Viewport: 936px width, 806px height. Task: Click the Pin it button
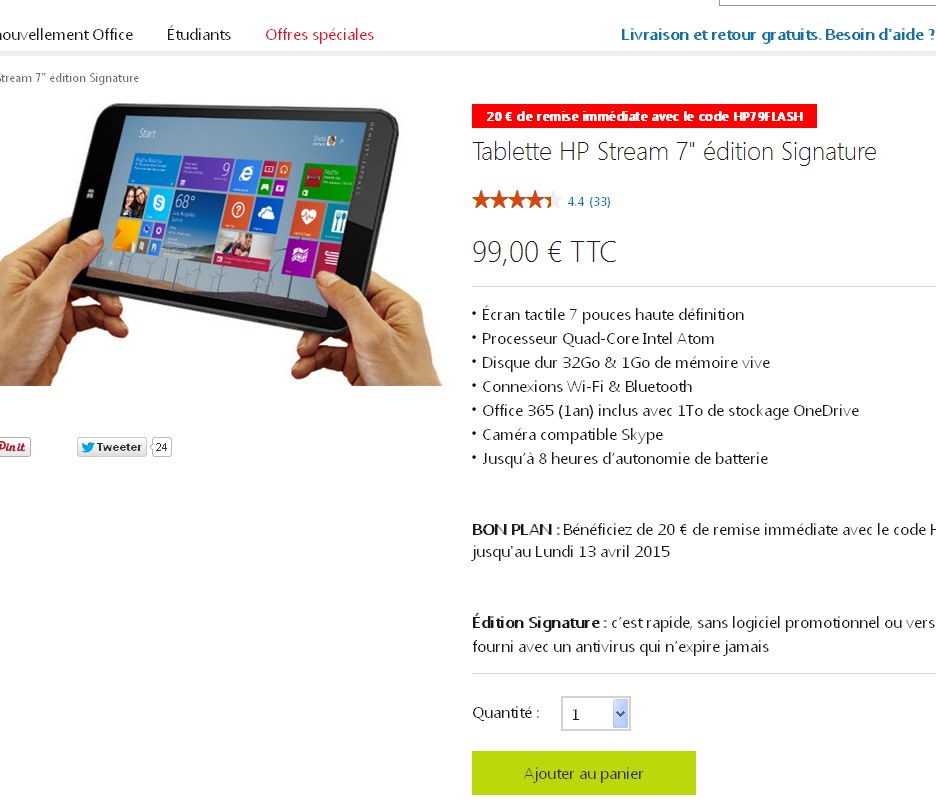(14, 447)
